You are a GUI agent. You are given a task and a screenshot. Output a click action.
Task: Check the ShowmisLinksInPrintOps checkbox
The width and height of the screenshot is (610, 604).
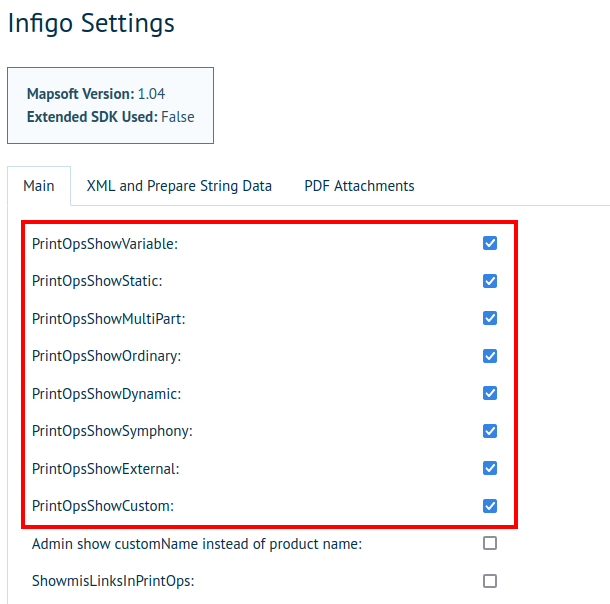490,581
